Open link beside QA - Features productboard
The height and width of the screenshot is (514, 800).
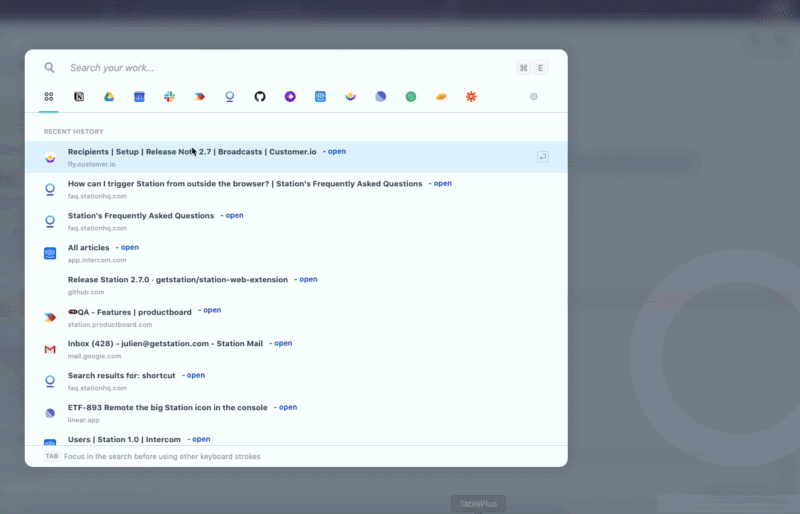pyautogui.click(x=212, y=310)
